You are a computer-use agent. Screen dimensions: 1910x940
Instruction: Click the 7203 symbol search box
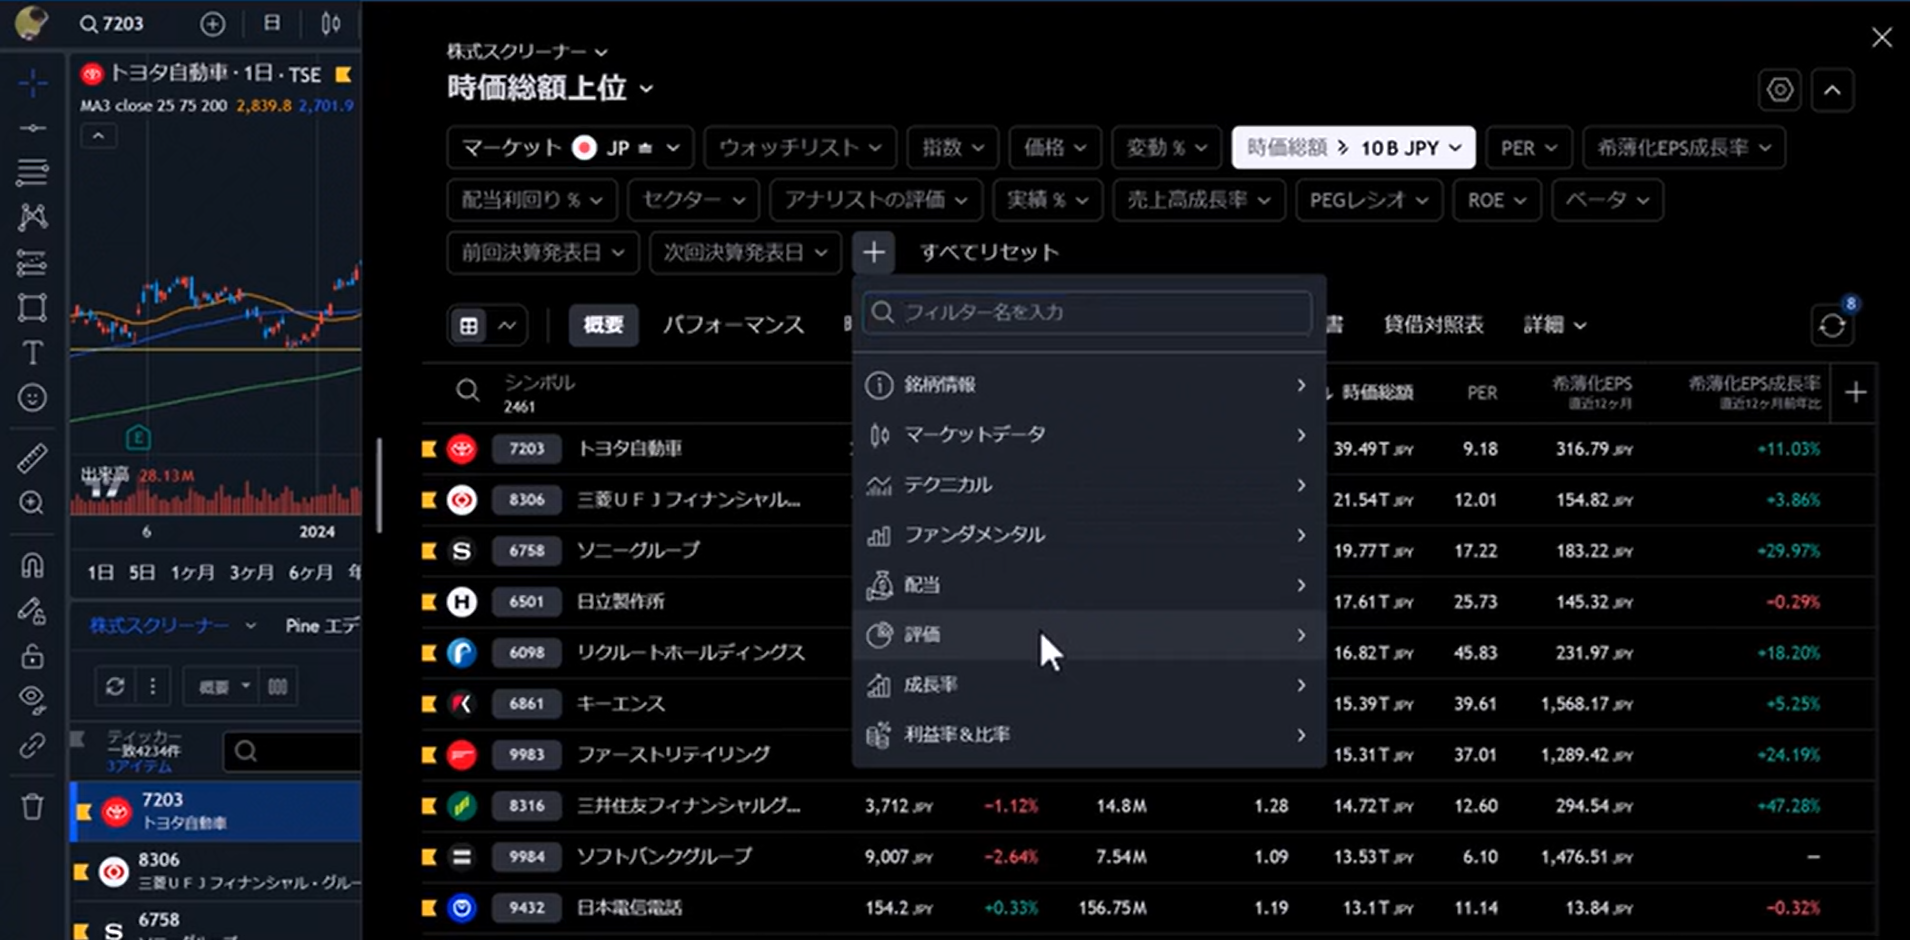[112, 23]
